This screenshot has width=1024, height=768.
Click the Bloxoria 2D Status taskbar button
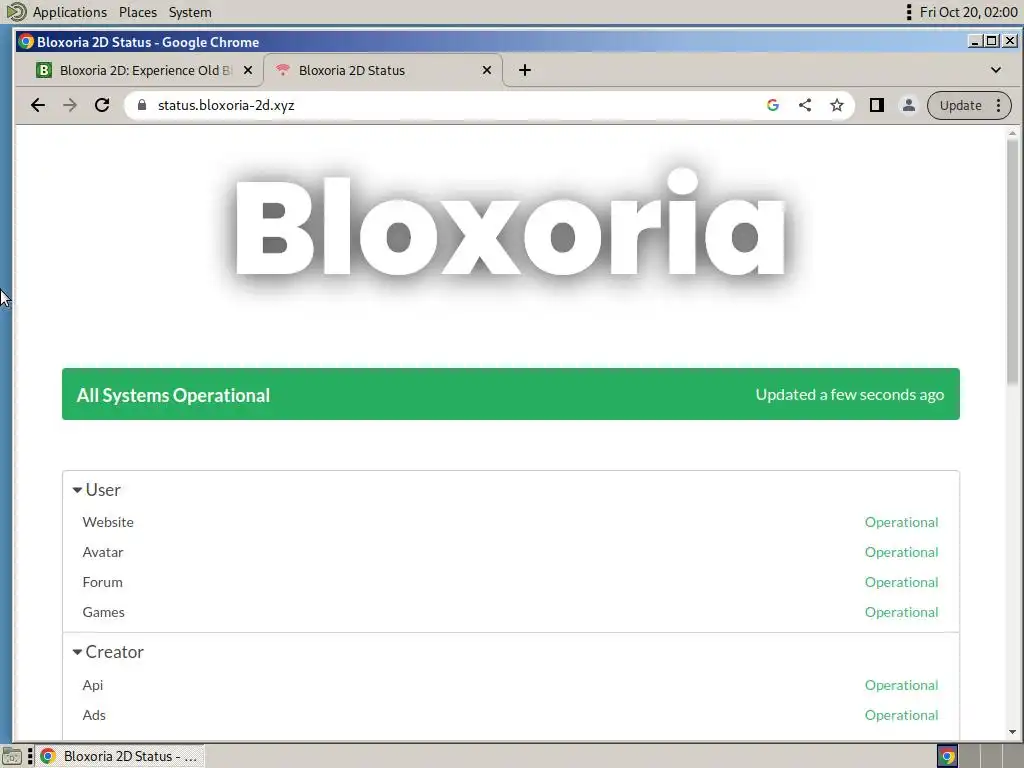(x=120, y=756)
